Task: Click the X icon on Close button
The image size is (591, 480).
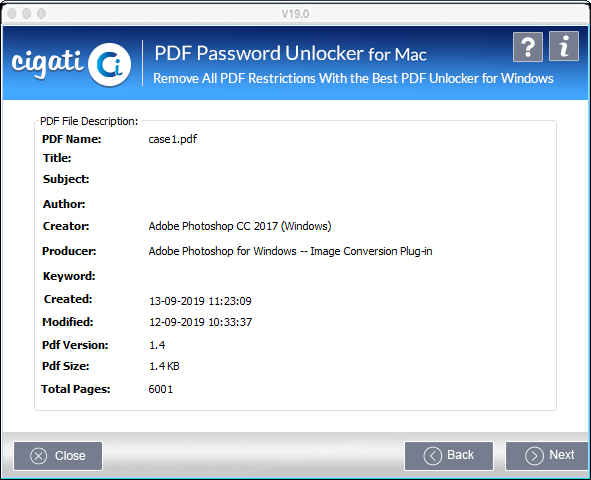Action: (x=38, y=456)
